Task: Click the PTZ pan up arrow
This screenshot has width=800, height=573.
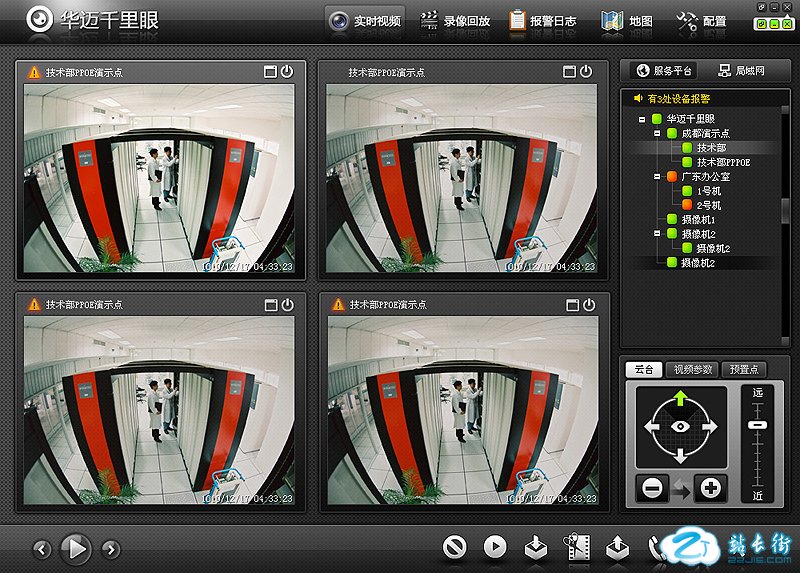Action: (681, 399)
